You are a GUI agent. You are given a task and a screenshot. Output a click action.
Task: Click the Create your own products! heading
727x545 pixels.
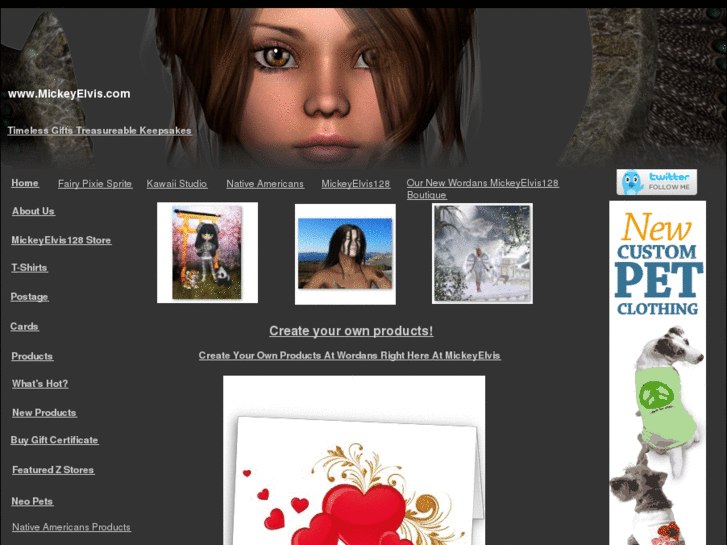point(351,331)
